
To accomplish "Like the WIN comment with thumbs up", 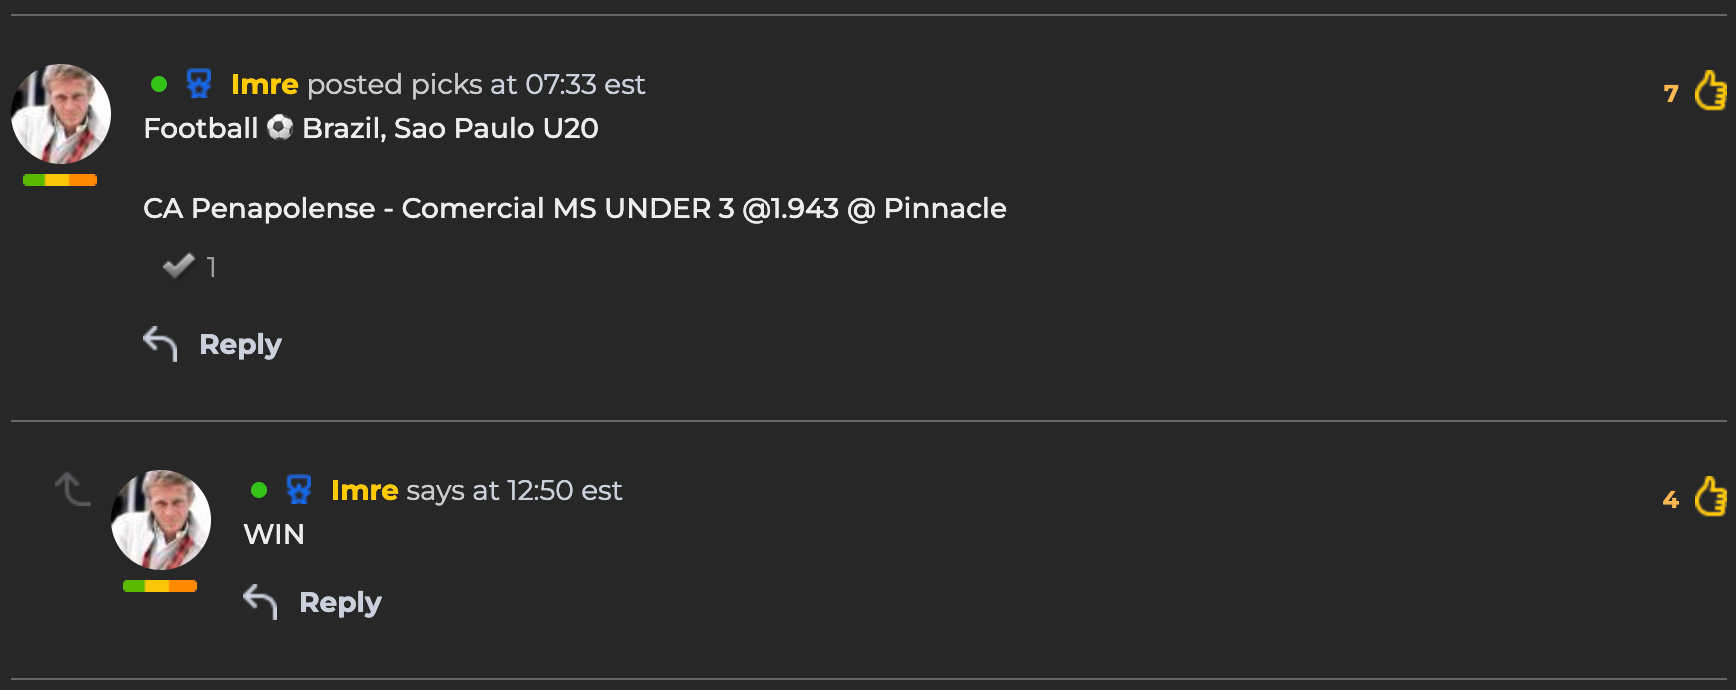I will [1710, 496].
